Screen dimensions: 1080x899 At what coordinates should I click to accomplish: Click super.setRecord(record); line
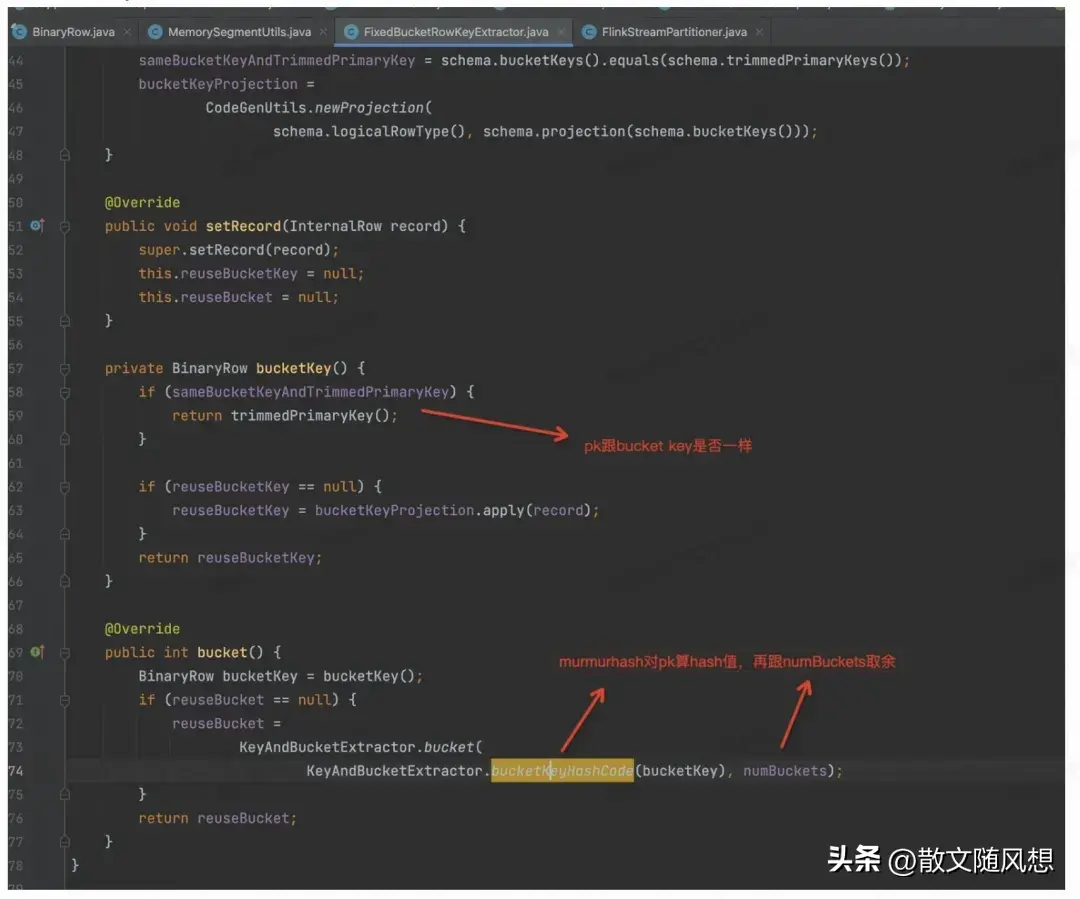pyautogui.click(x=238, y=250)
